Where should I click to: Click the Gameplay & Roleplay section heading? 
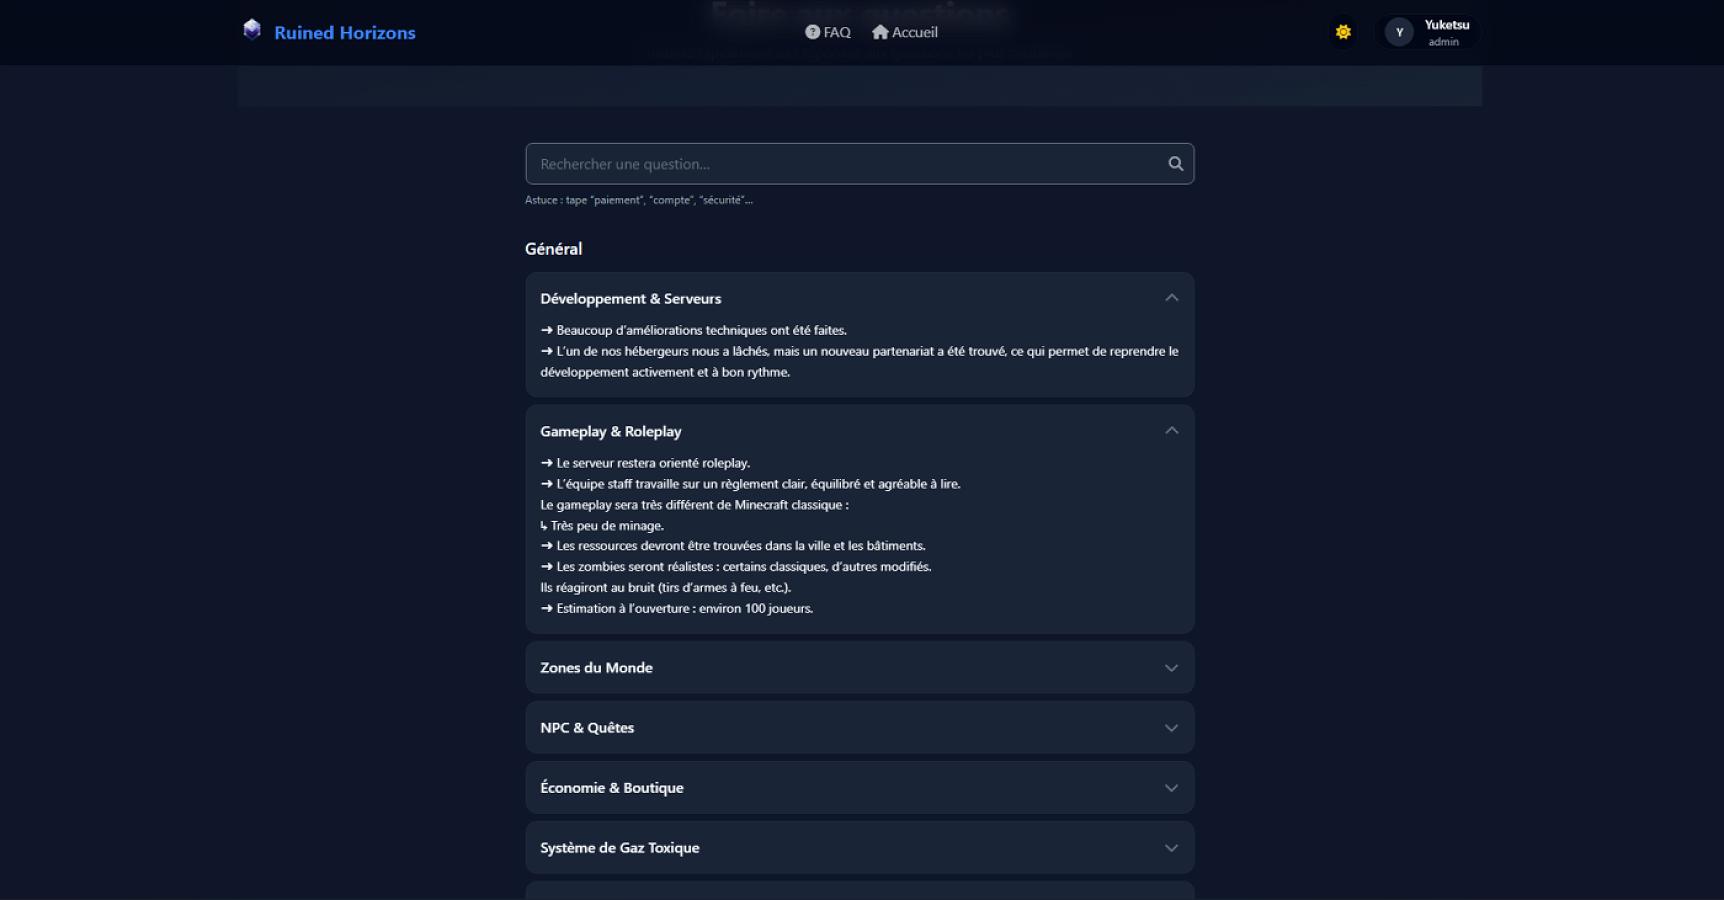[610, 431]
